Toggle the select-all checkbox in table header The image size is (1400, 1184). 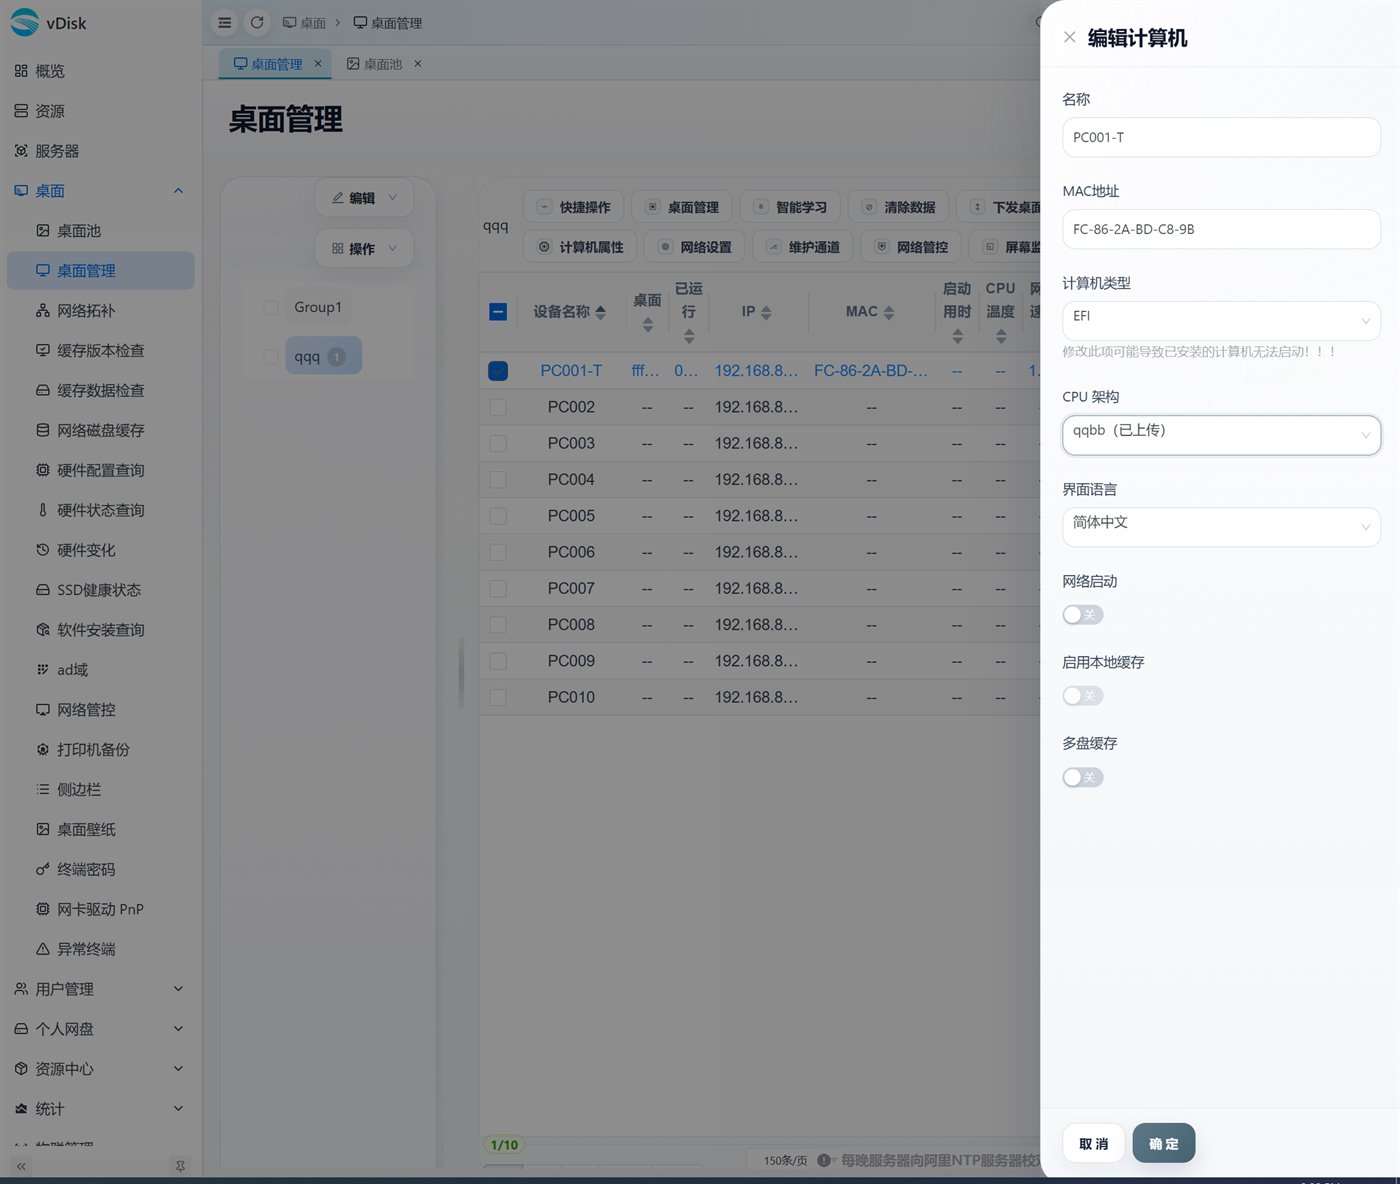click(498, 312)
